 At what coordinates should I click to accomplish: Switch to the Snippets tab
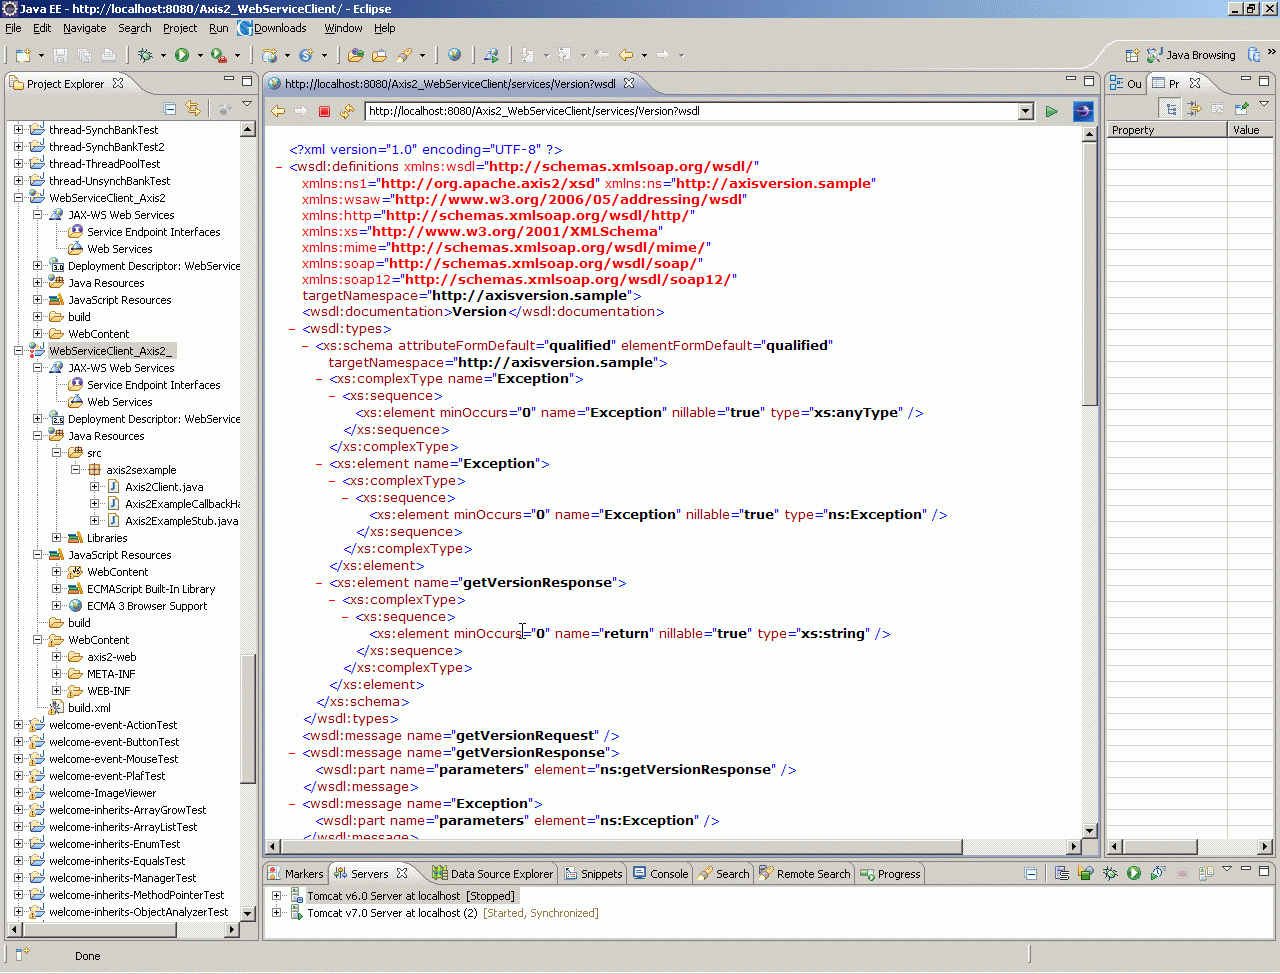[x=593, y=874]
